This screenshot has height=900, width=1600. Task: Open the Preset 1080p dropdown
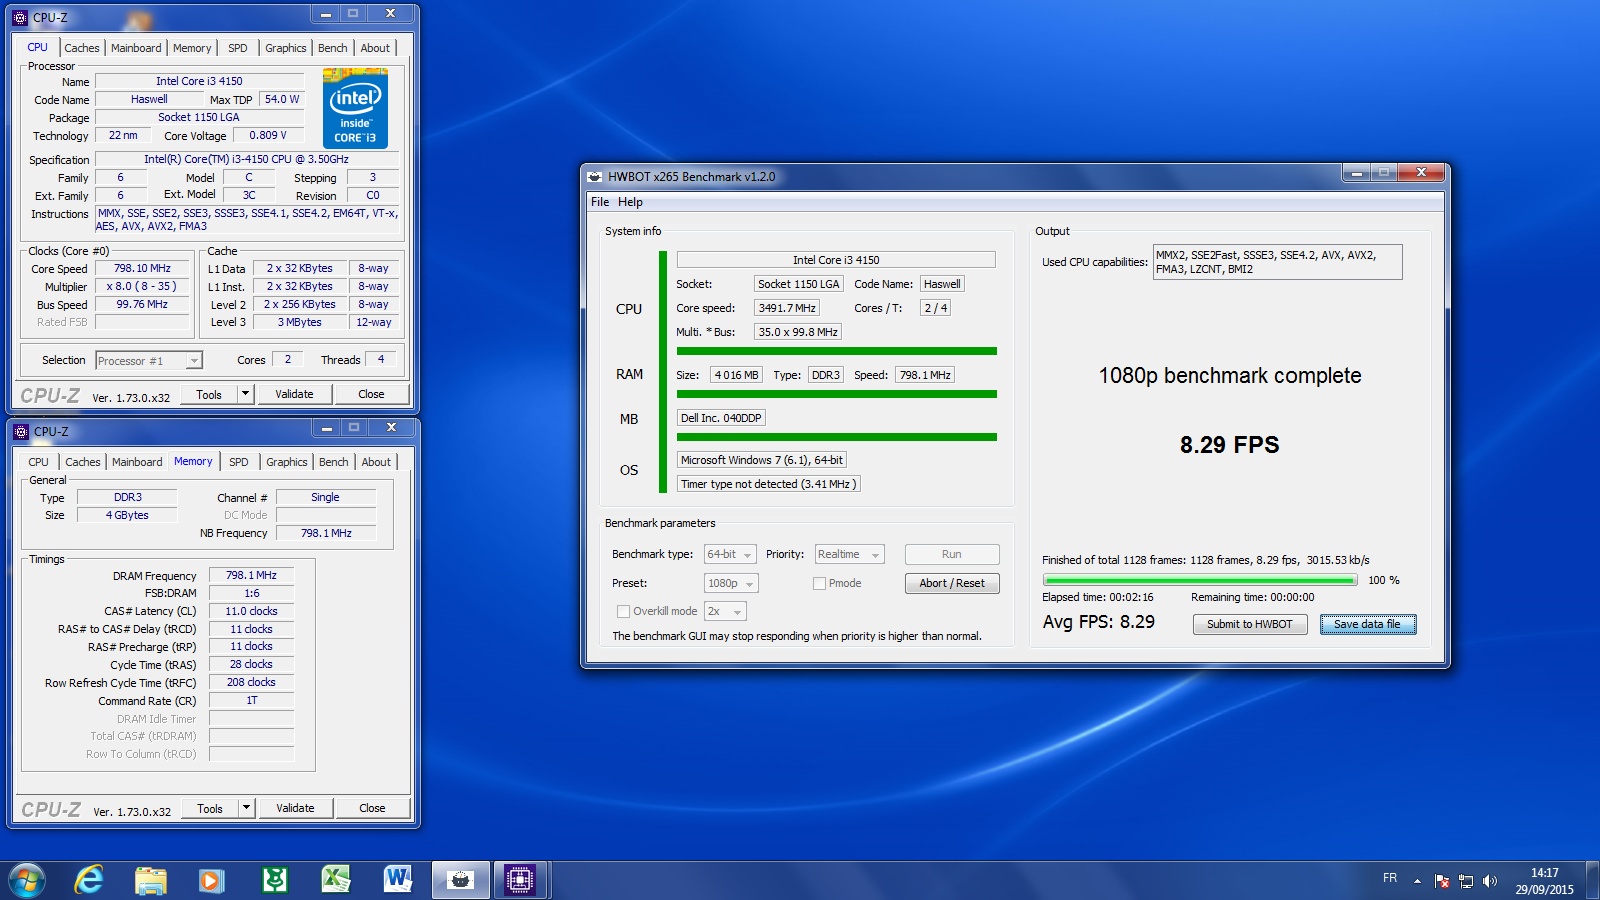click(x=731, y=584)
